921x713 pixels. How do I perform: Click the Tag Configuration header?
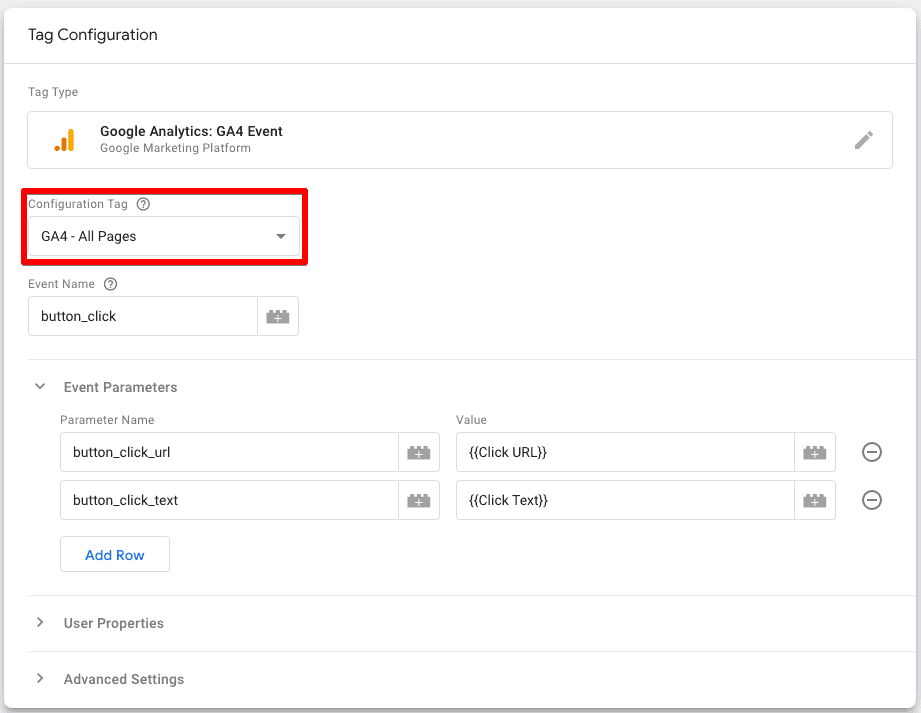92,34
